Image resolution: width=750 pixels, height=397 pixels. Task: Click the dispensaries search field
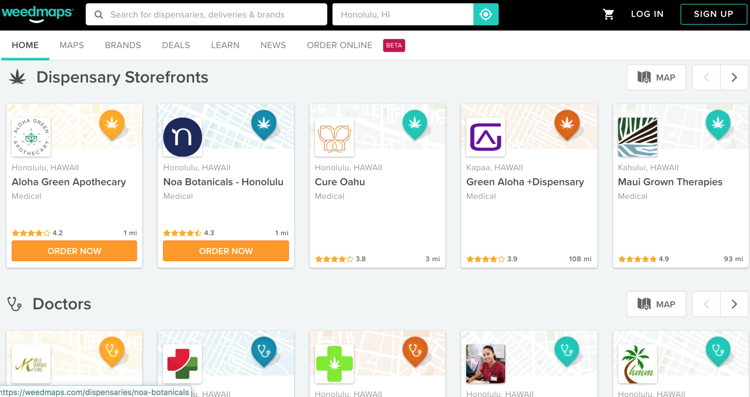tap(207, 14)
